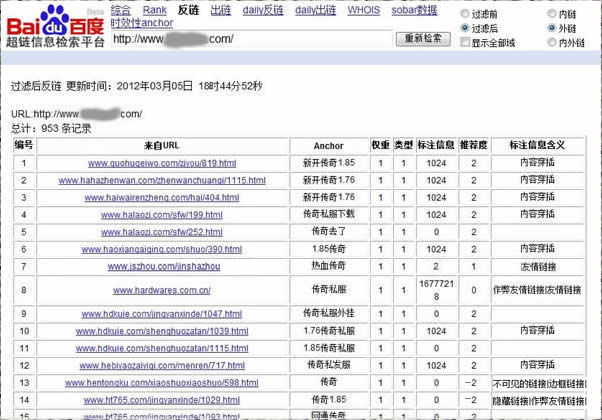602x420 pixels.
Task: Click the 标注信息 column header
Action: click(x=436, y=145)
